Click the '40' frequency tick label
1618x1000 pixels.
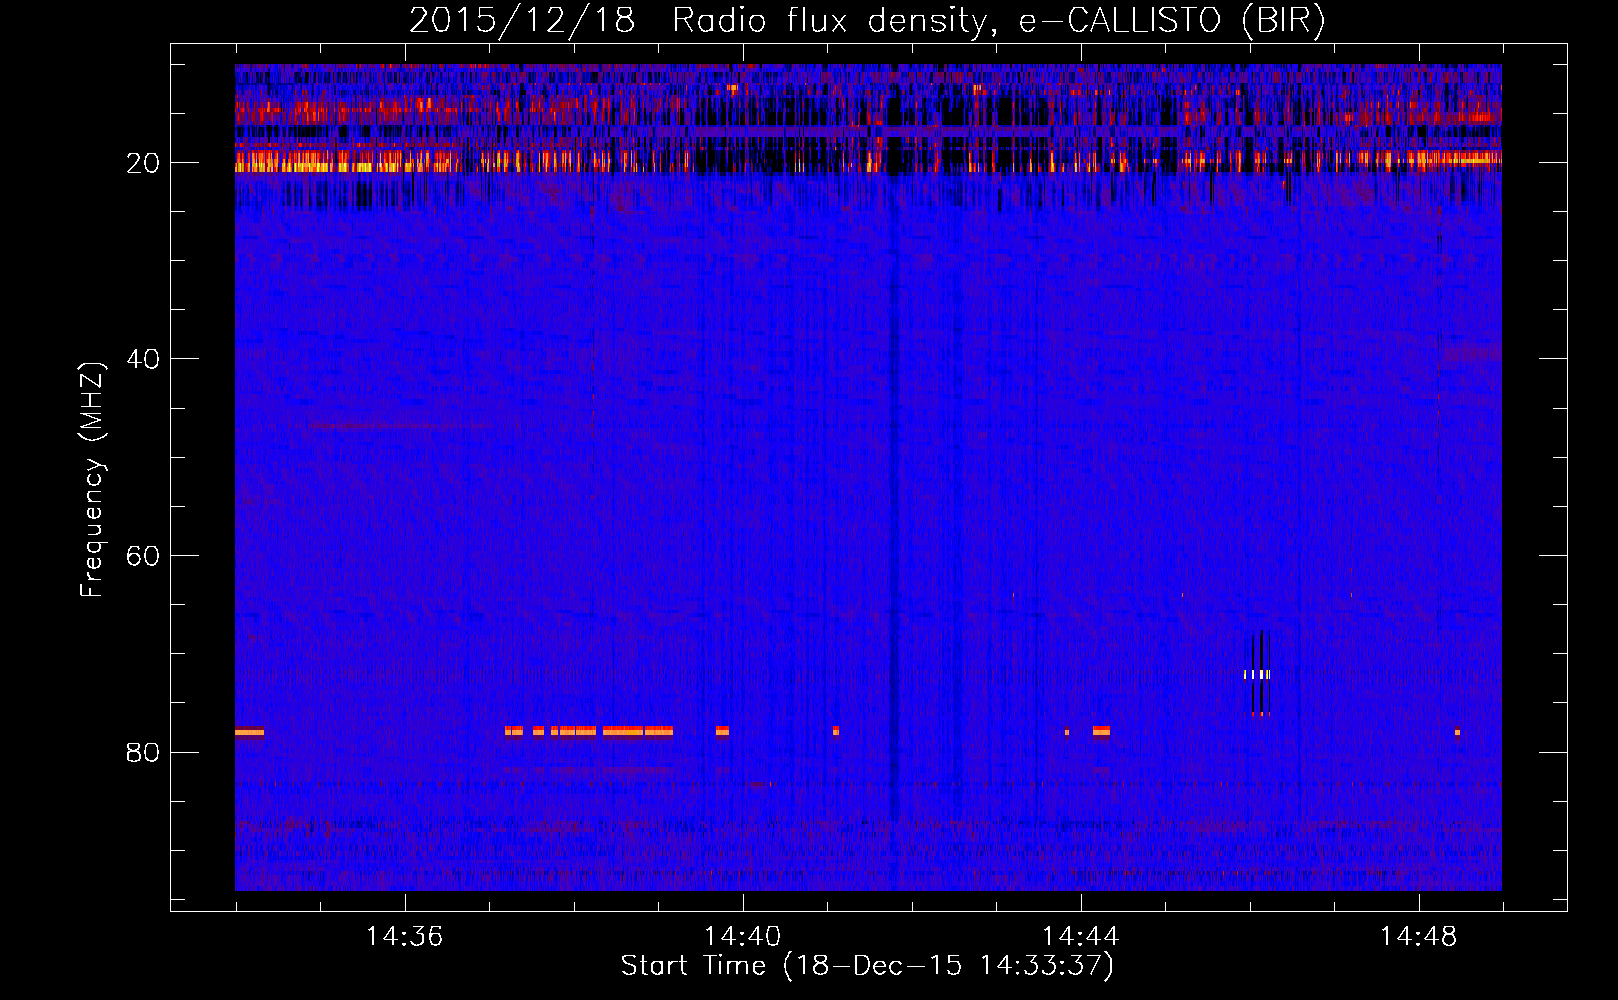point(144,359)
